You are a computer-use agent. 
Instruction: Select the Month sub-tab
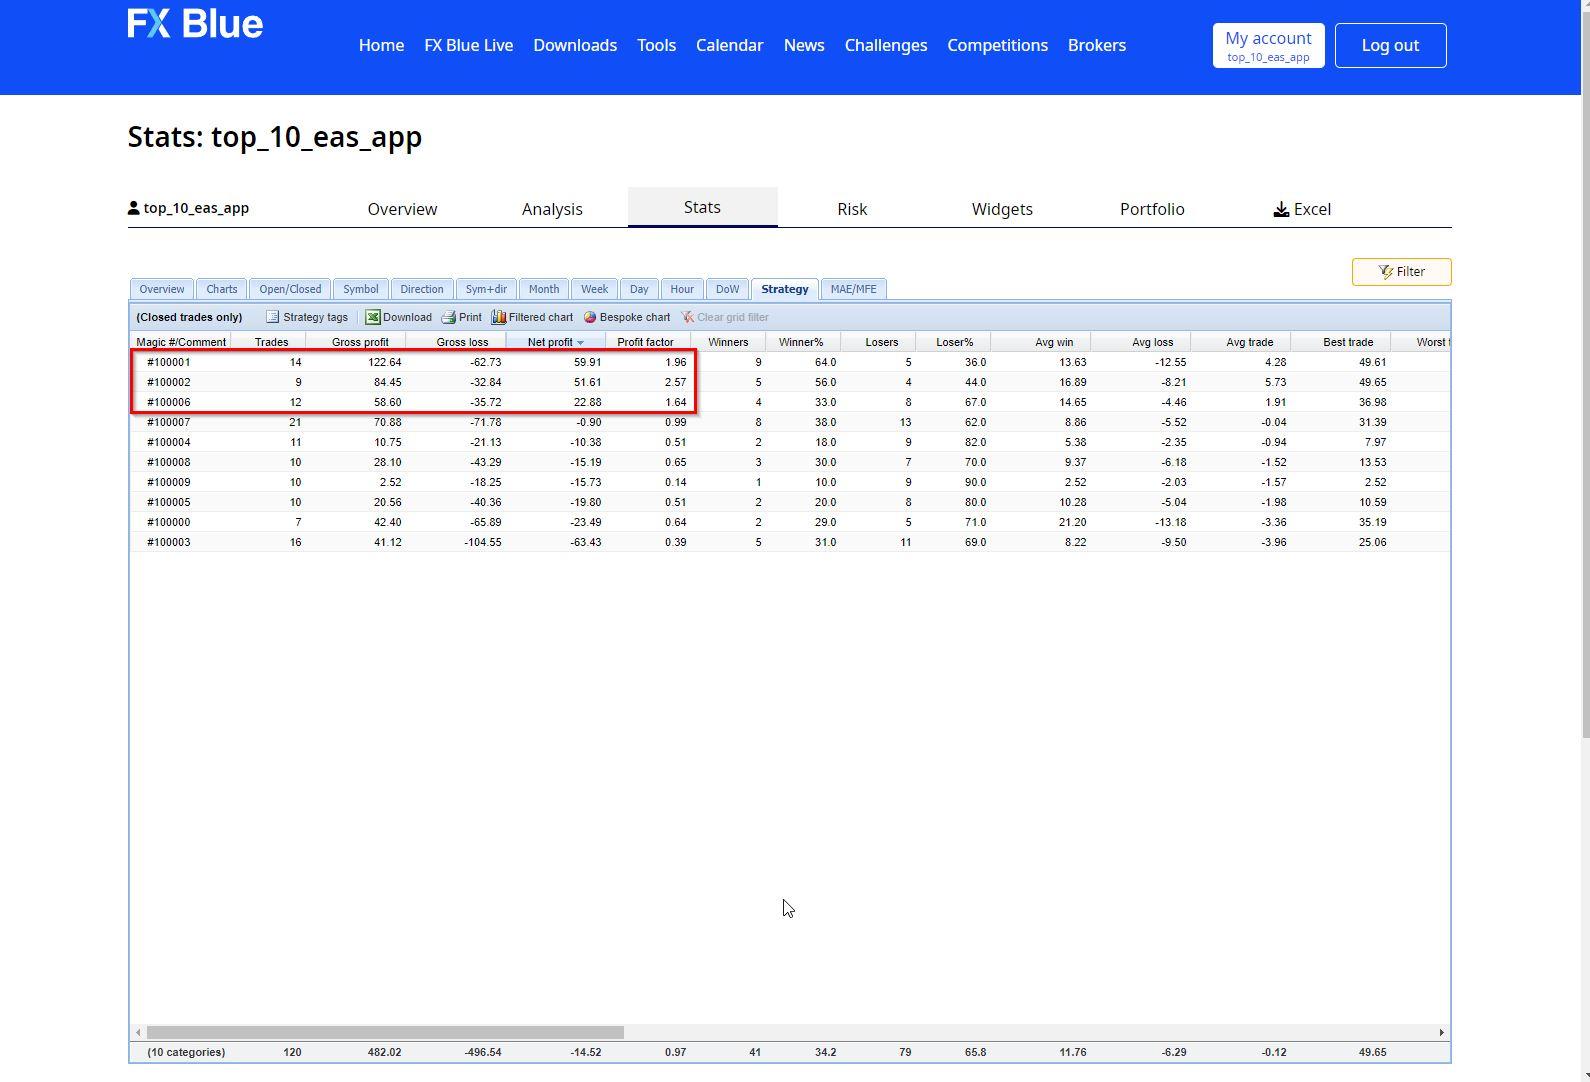[544, 289]
